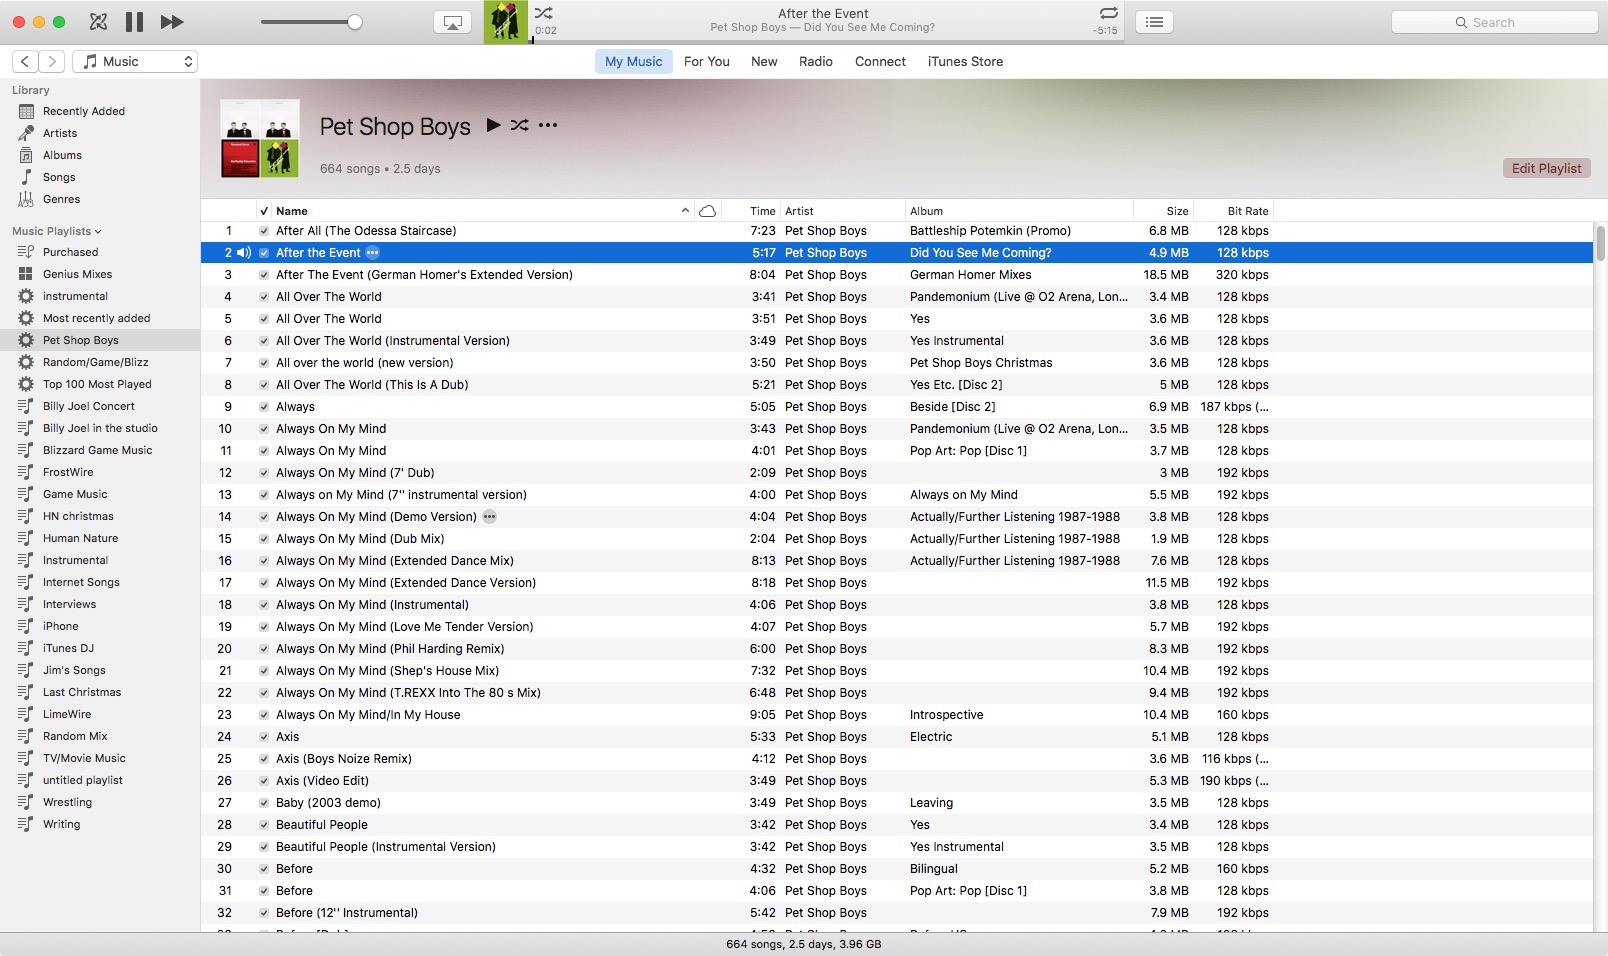Open AirPlay output options
Screen dimensions: 1608x956
coord(453,22)
